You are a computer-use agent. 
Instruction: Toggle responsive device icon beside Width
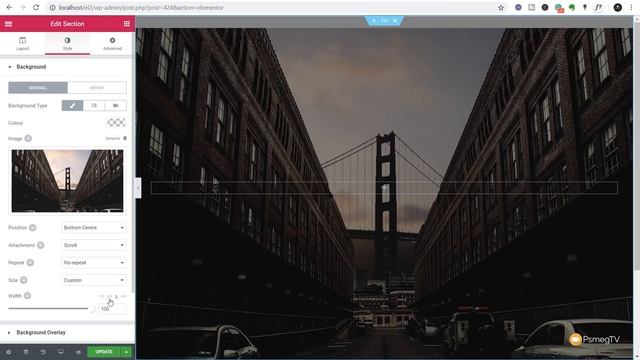[27, 296]
